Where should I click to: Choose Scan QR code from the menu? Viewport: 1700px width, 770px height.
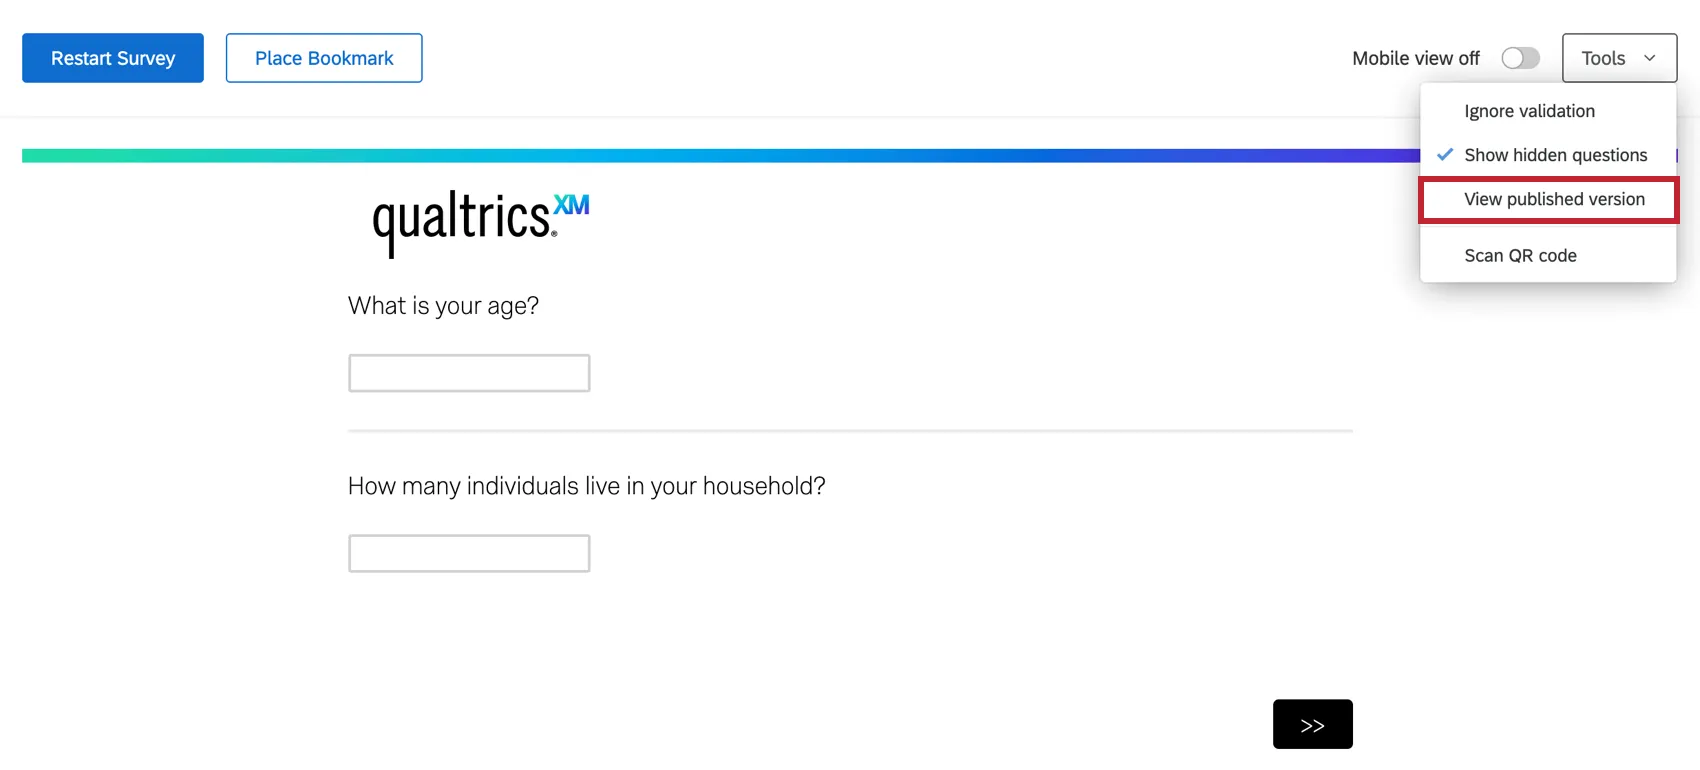click(1520, 255)
